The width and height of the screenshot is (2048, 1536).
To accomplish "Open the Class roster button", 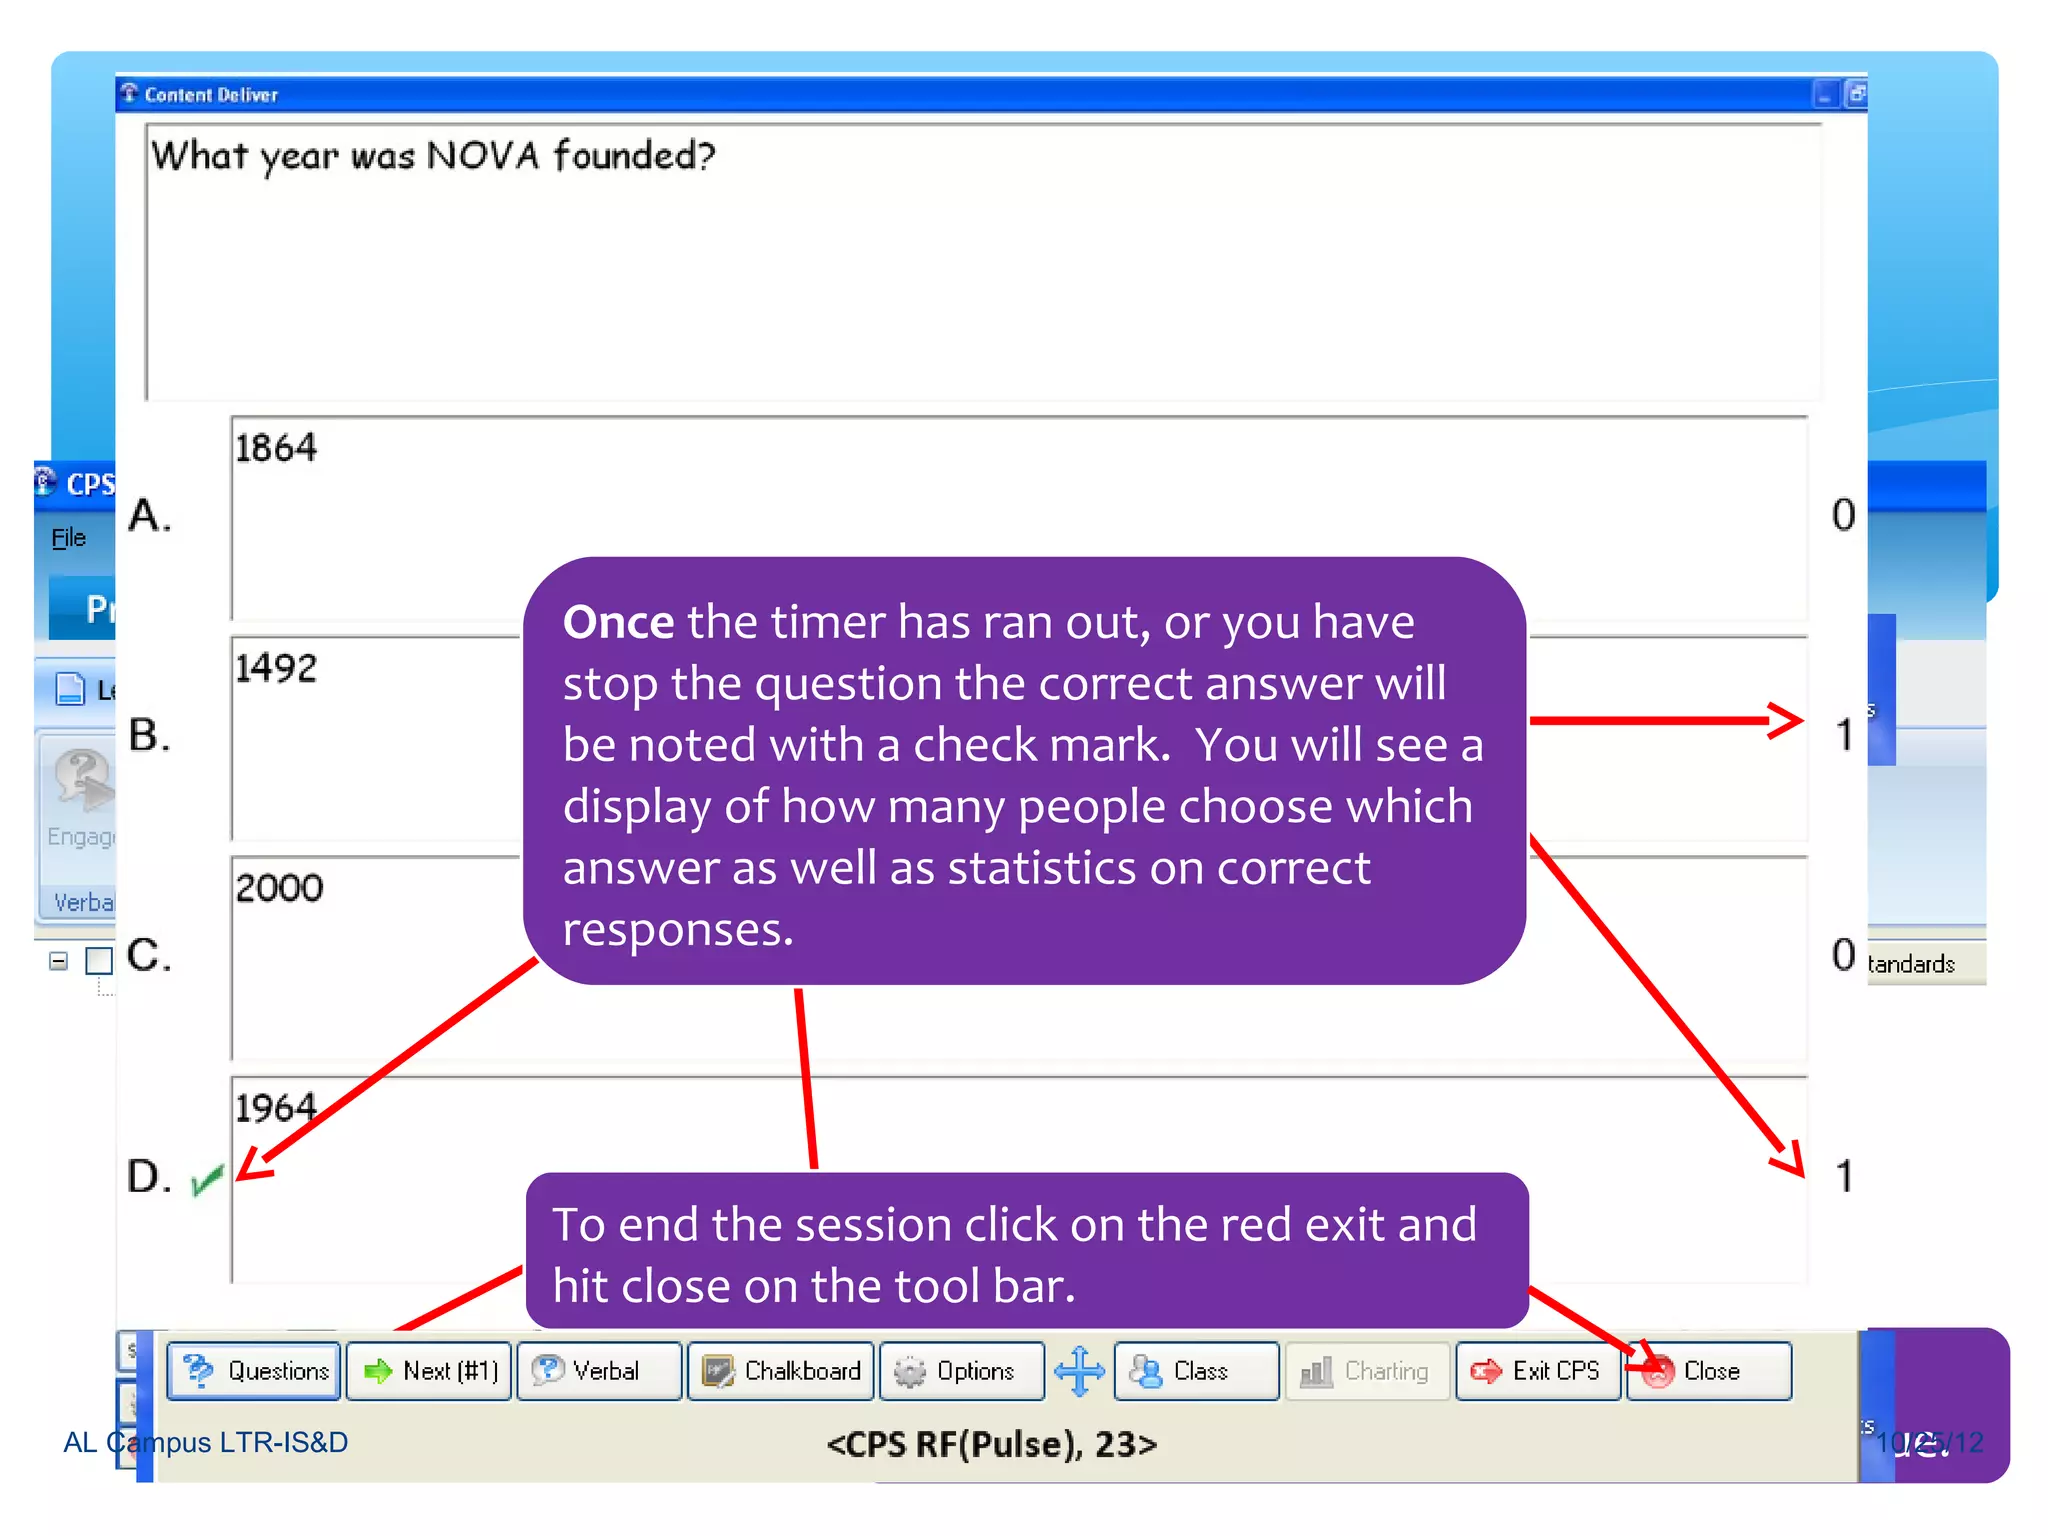I will tap(1196, 1370).
